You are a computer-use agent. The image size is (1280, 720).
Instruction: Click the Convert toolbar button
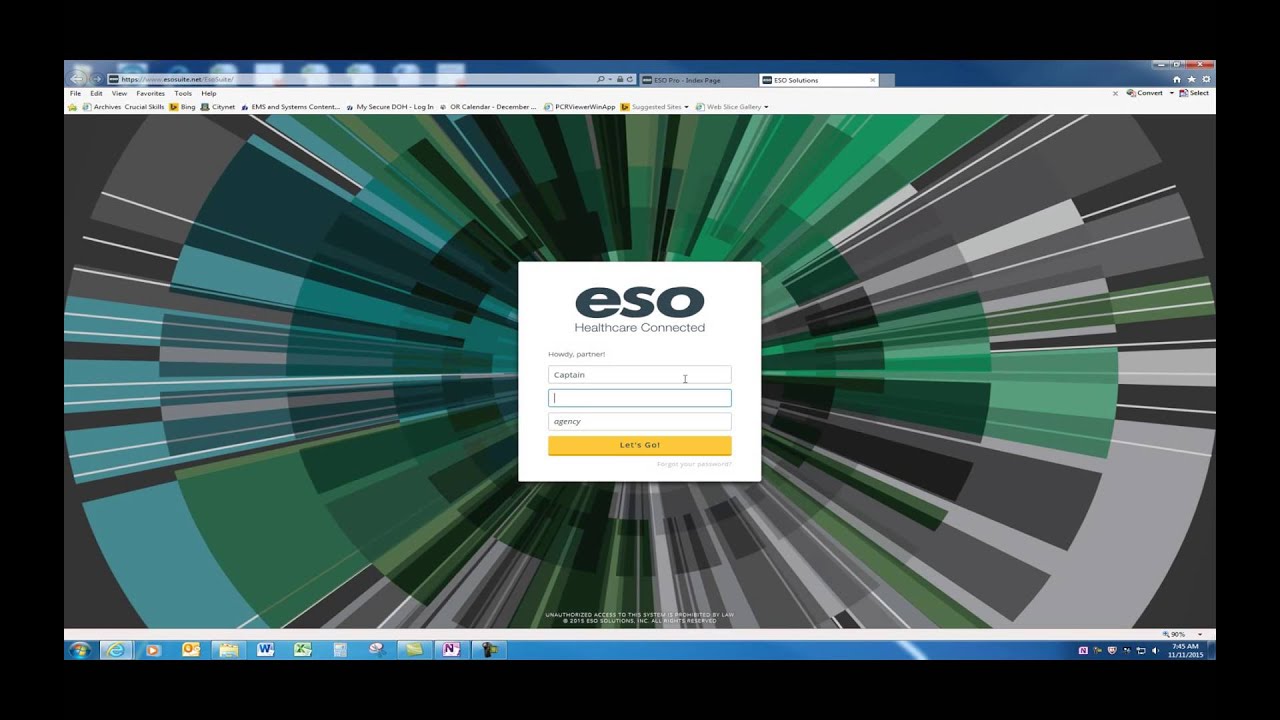coord(1145,93)
